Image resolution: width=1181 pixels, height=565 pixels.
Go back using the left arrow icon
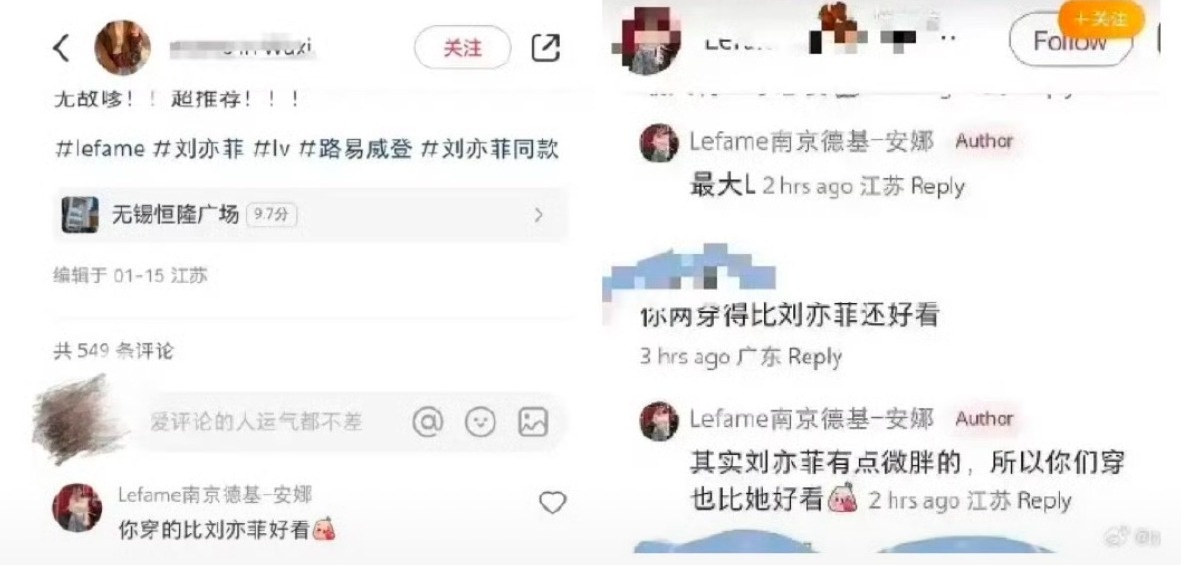pyautogui.click(x=62, y=48)
